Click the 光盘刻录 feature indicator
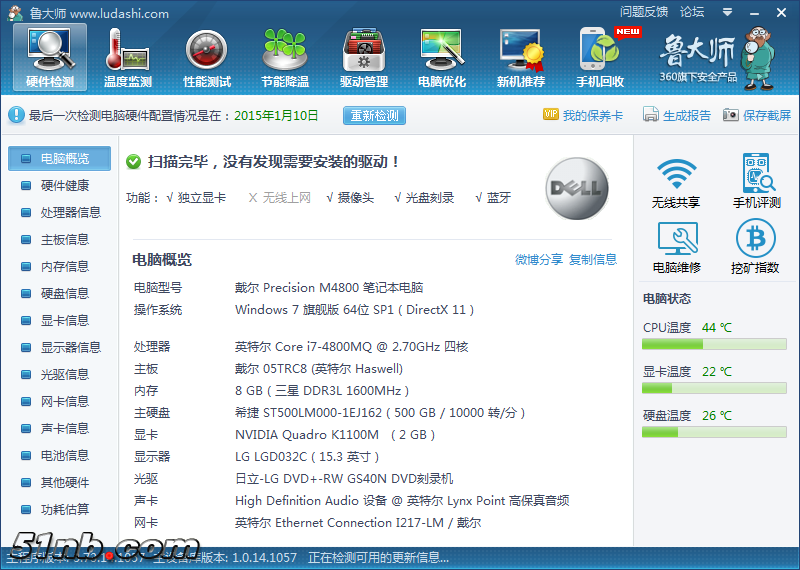The width and height of the screenshot is (800, 570). (424, 197)
